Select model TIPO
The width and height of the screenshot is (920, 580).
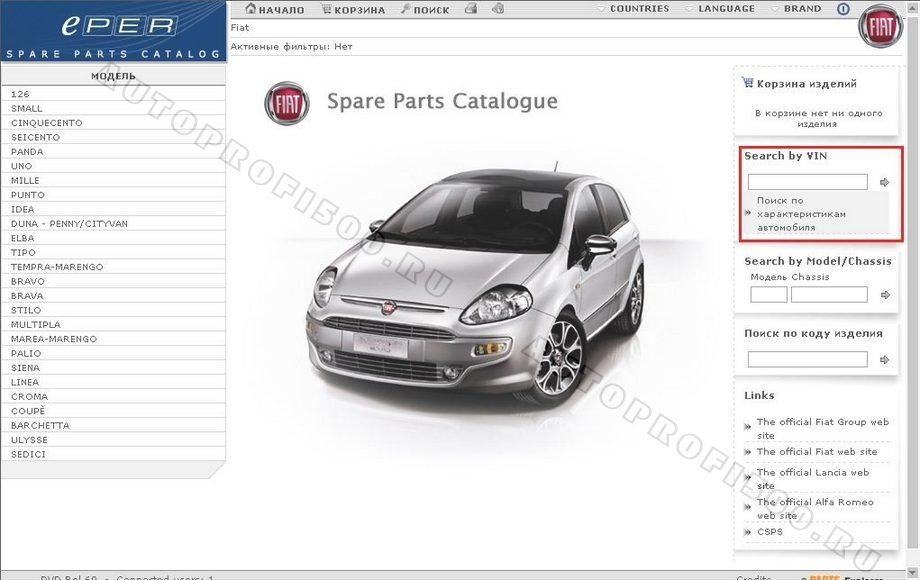click(x=113, y=252)
